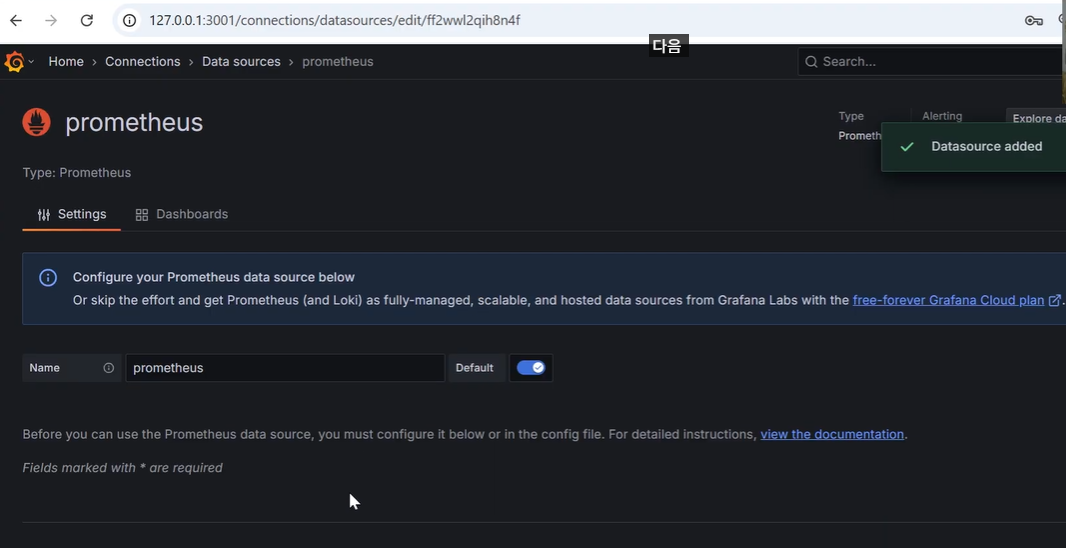
Task: Click the Datasource added notification text
Action: [986, 147]
